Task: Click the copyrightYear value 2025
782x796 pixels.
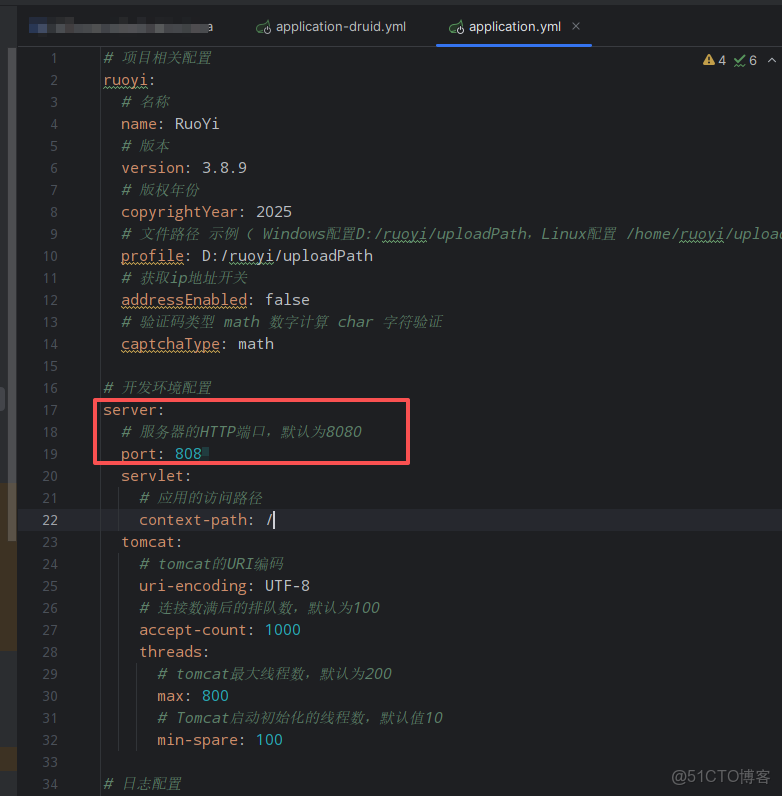Action: (274, 212)
